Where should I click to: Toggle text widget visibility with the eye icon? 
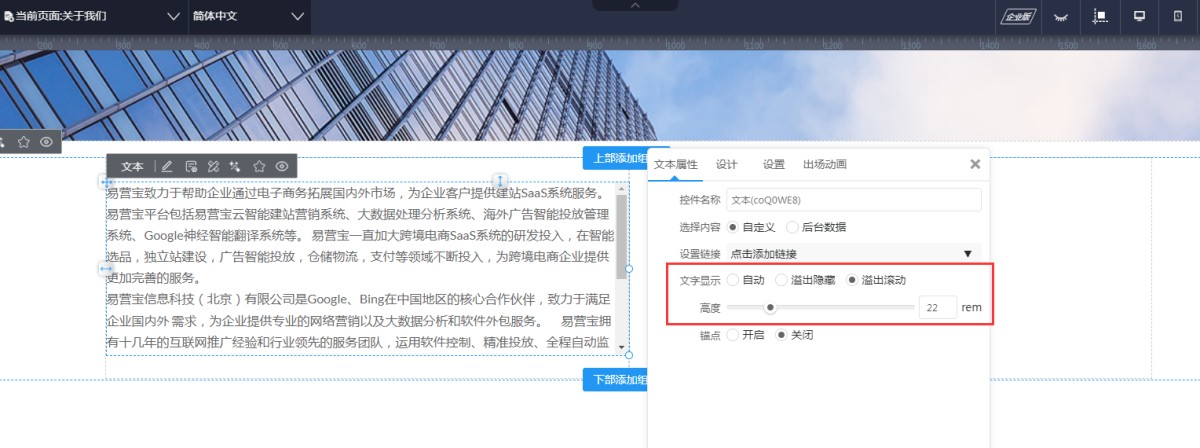(282, 166)
